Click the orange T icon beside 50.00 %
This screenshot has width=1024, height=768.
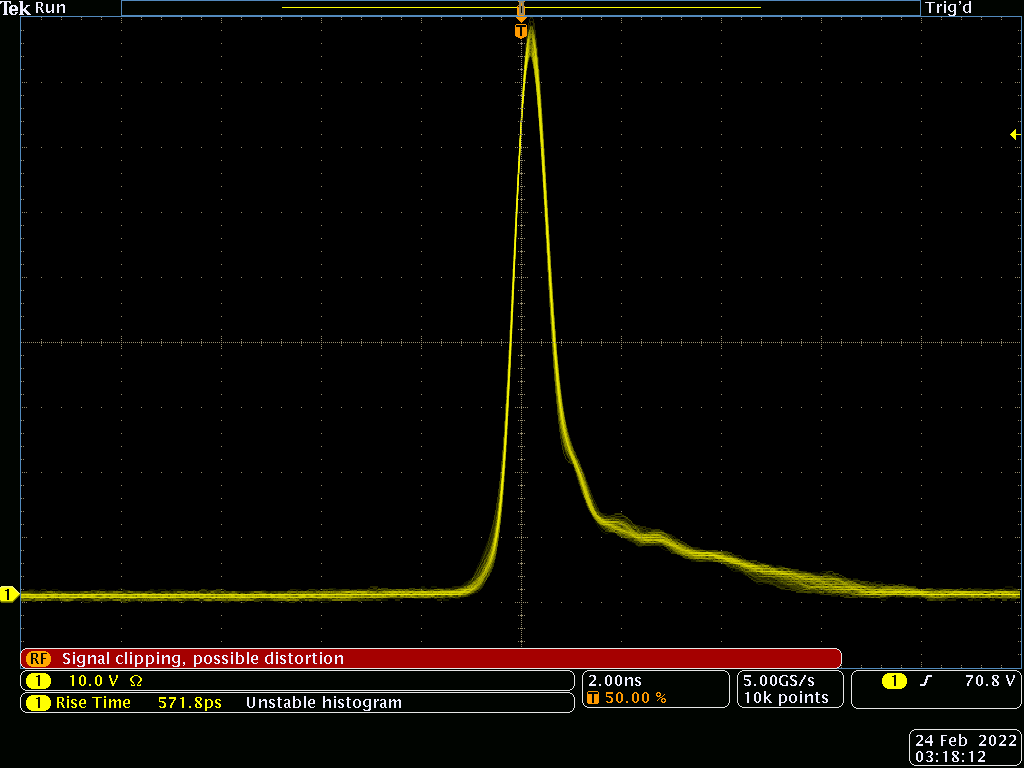[x=594, y=698]
